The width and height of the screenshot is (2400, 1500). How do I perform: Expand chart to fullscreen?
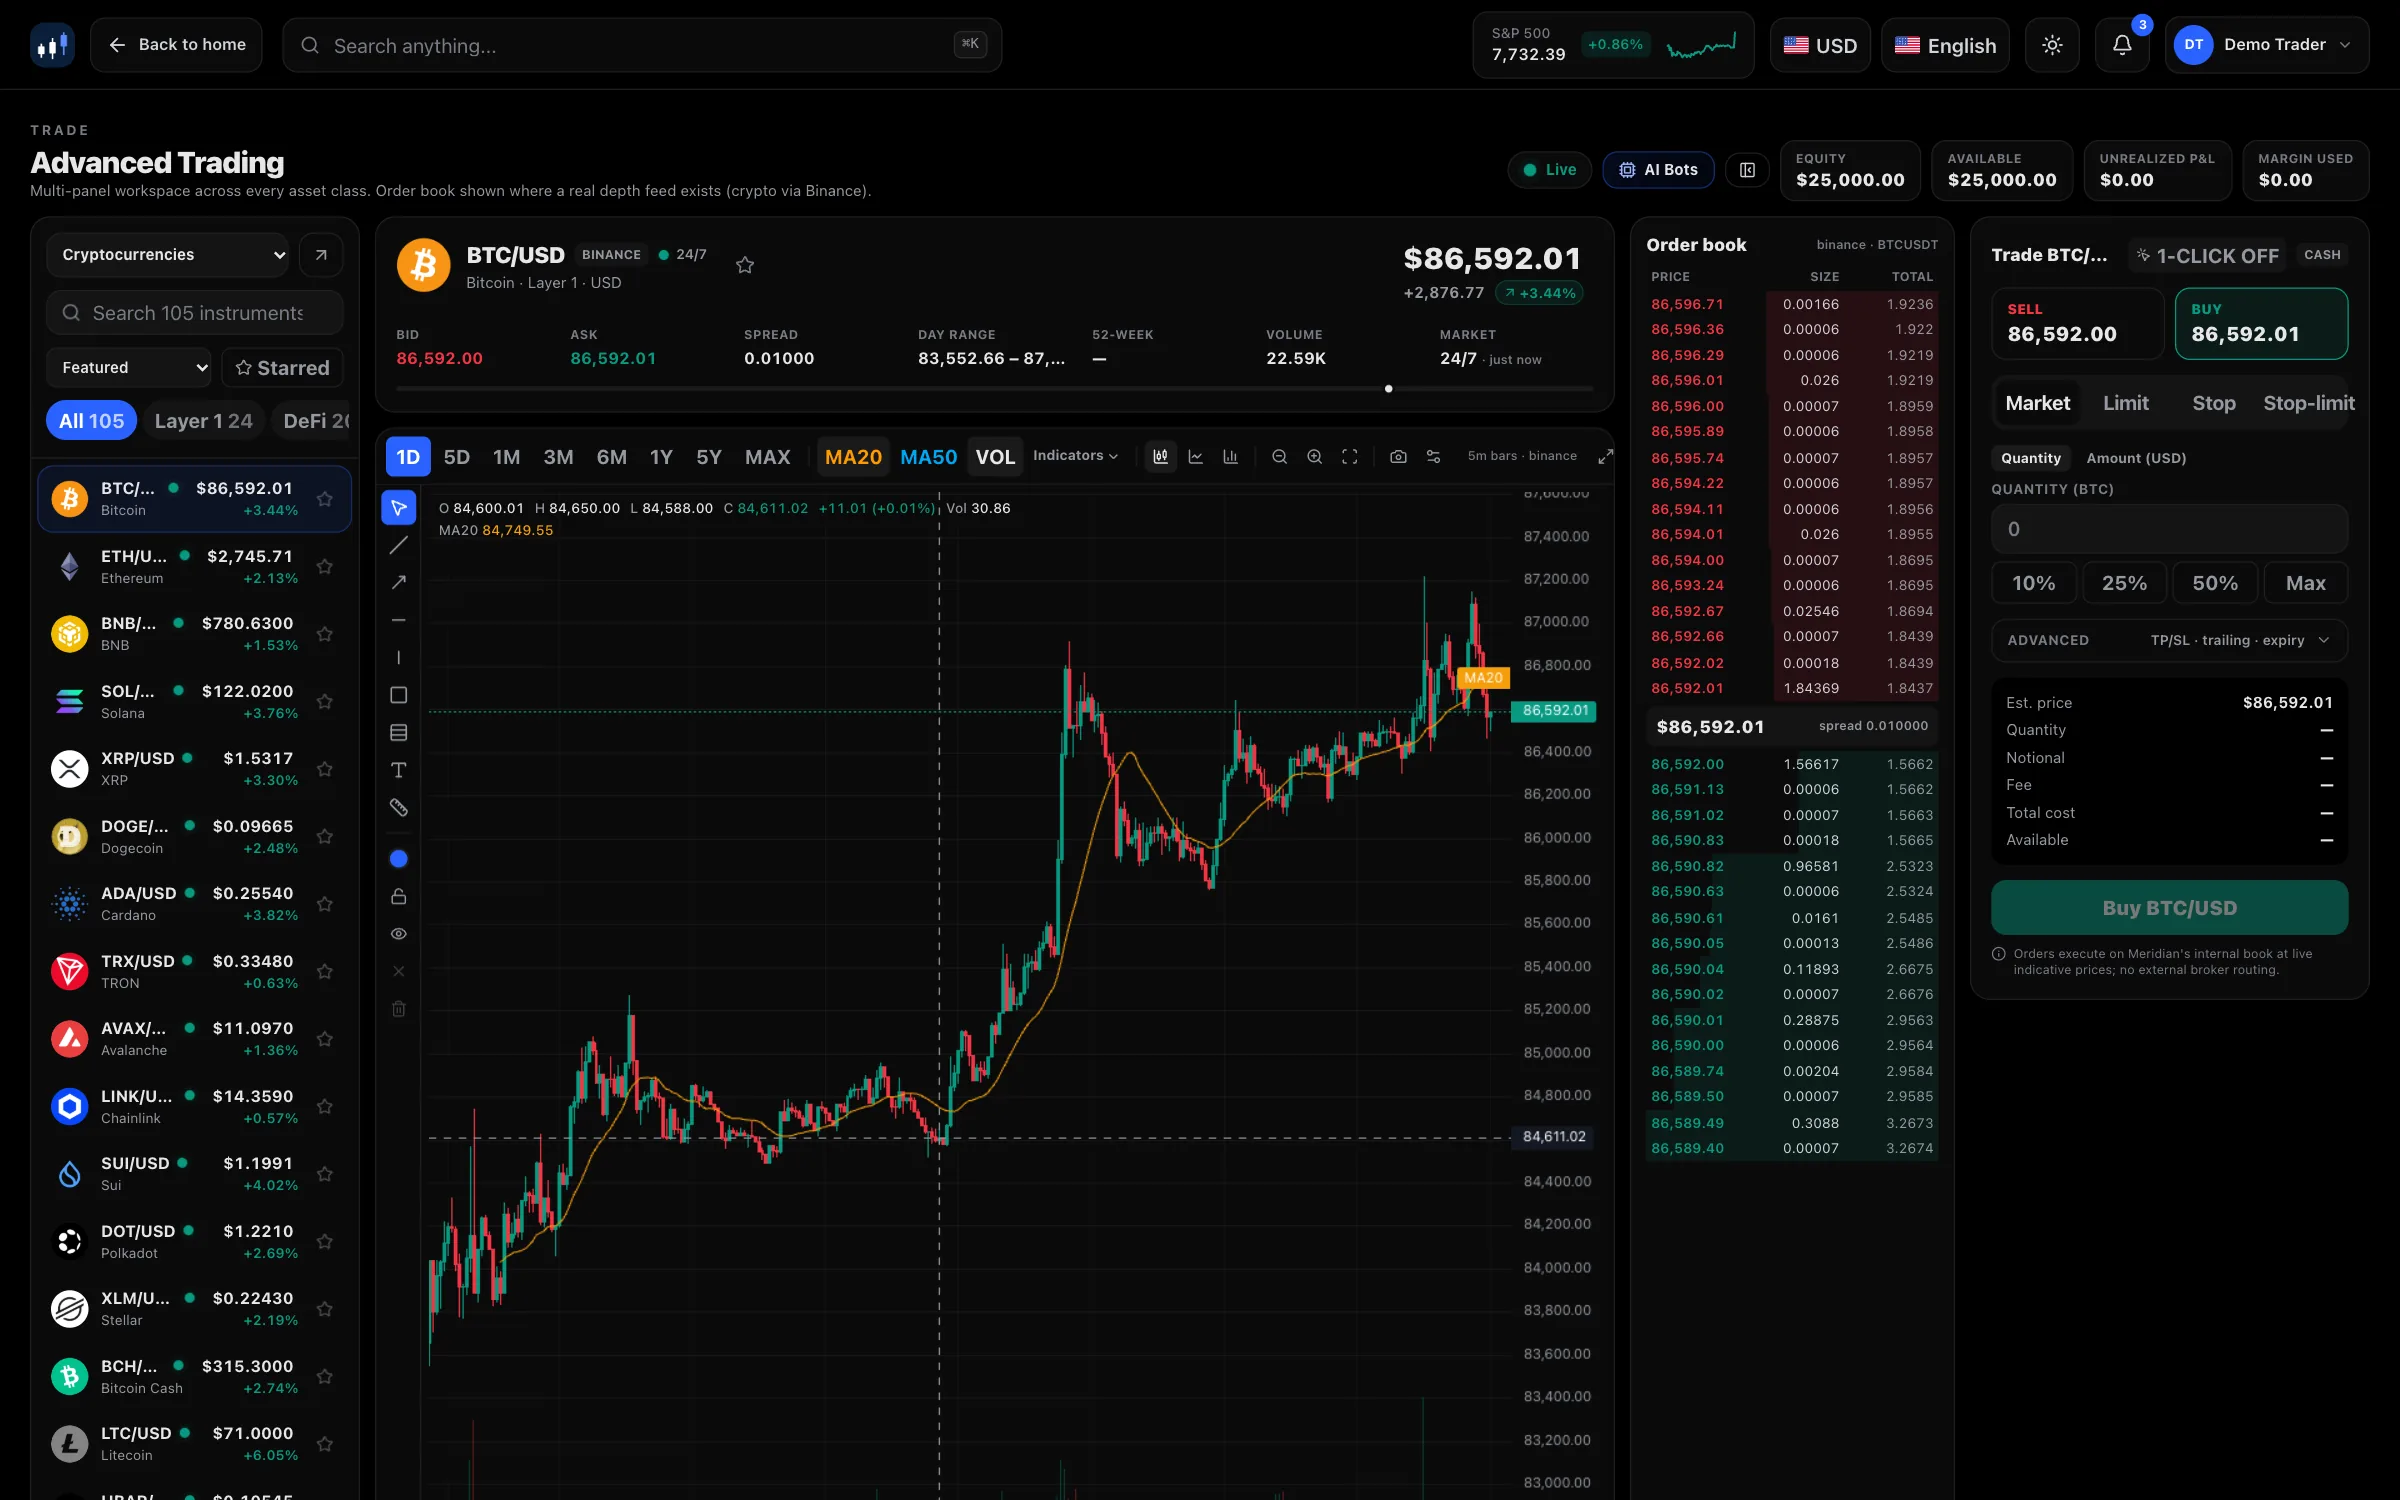coord(1605,456)
